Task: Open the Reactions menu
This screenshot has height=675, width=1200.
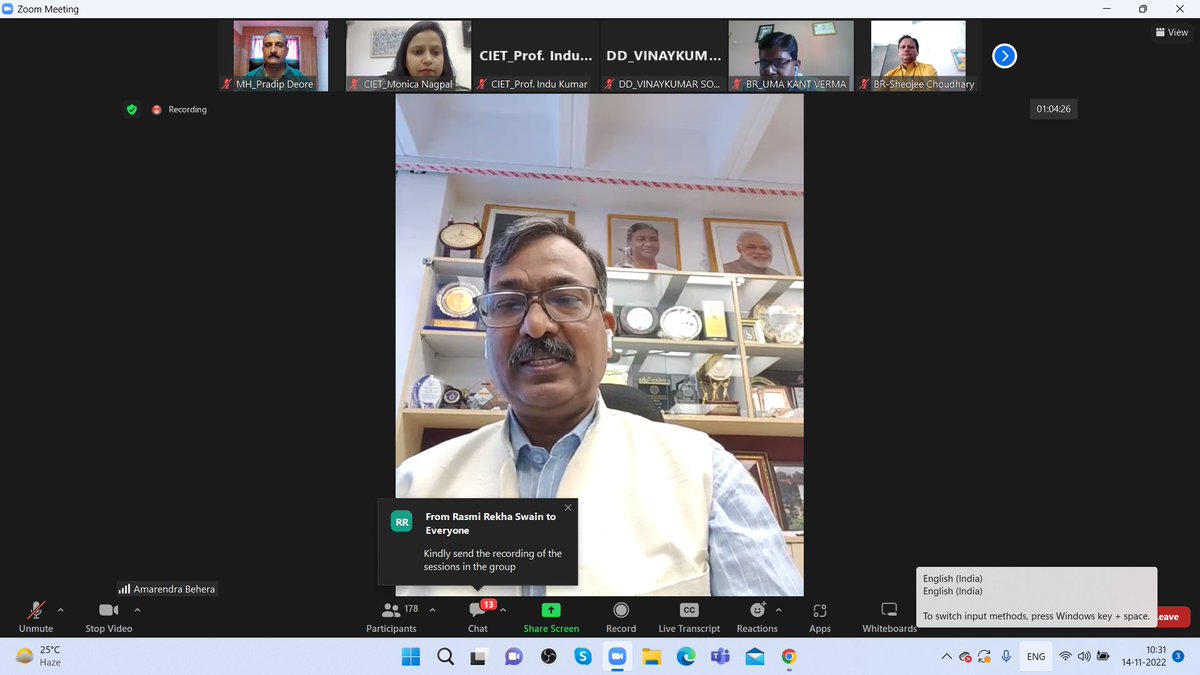Action: (x=757, y=616)
